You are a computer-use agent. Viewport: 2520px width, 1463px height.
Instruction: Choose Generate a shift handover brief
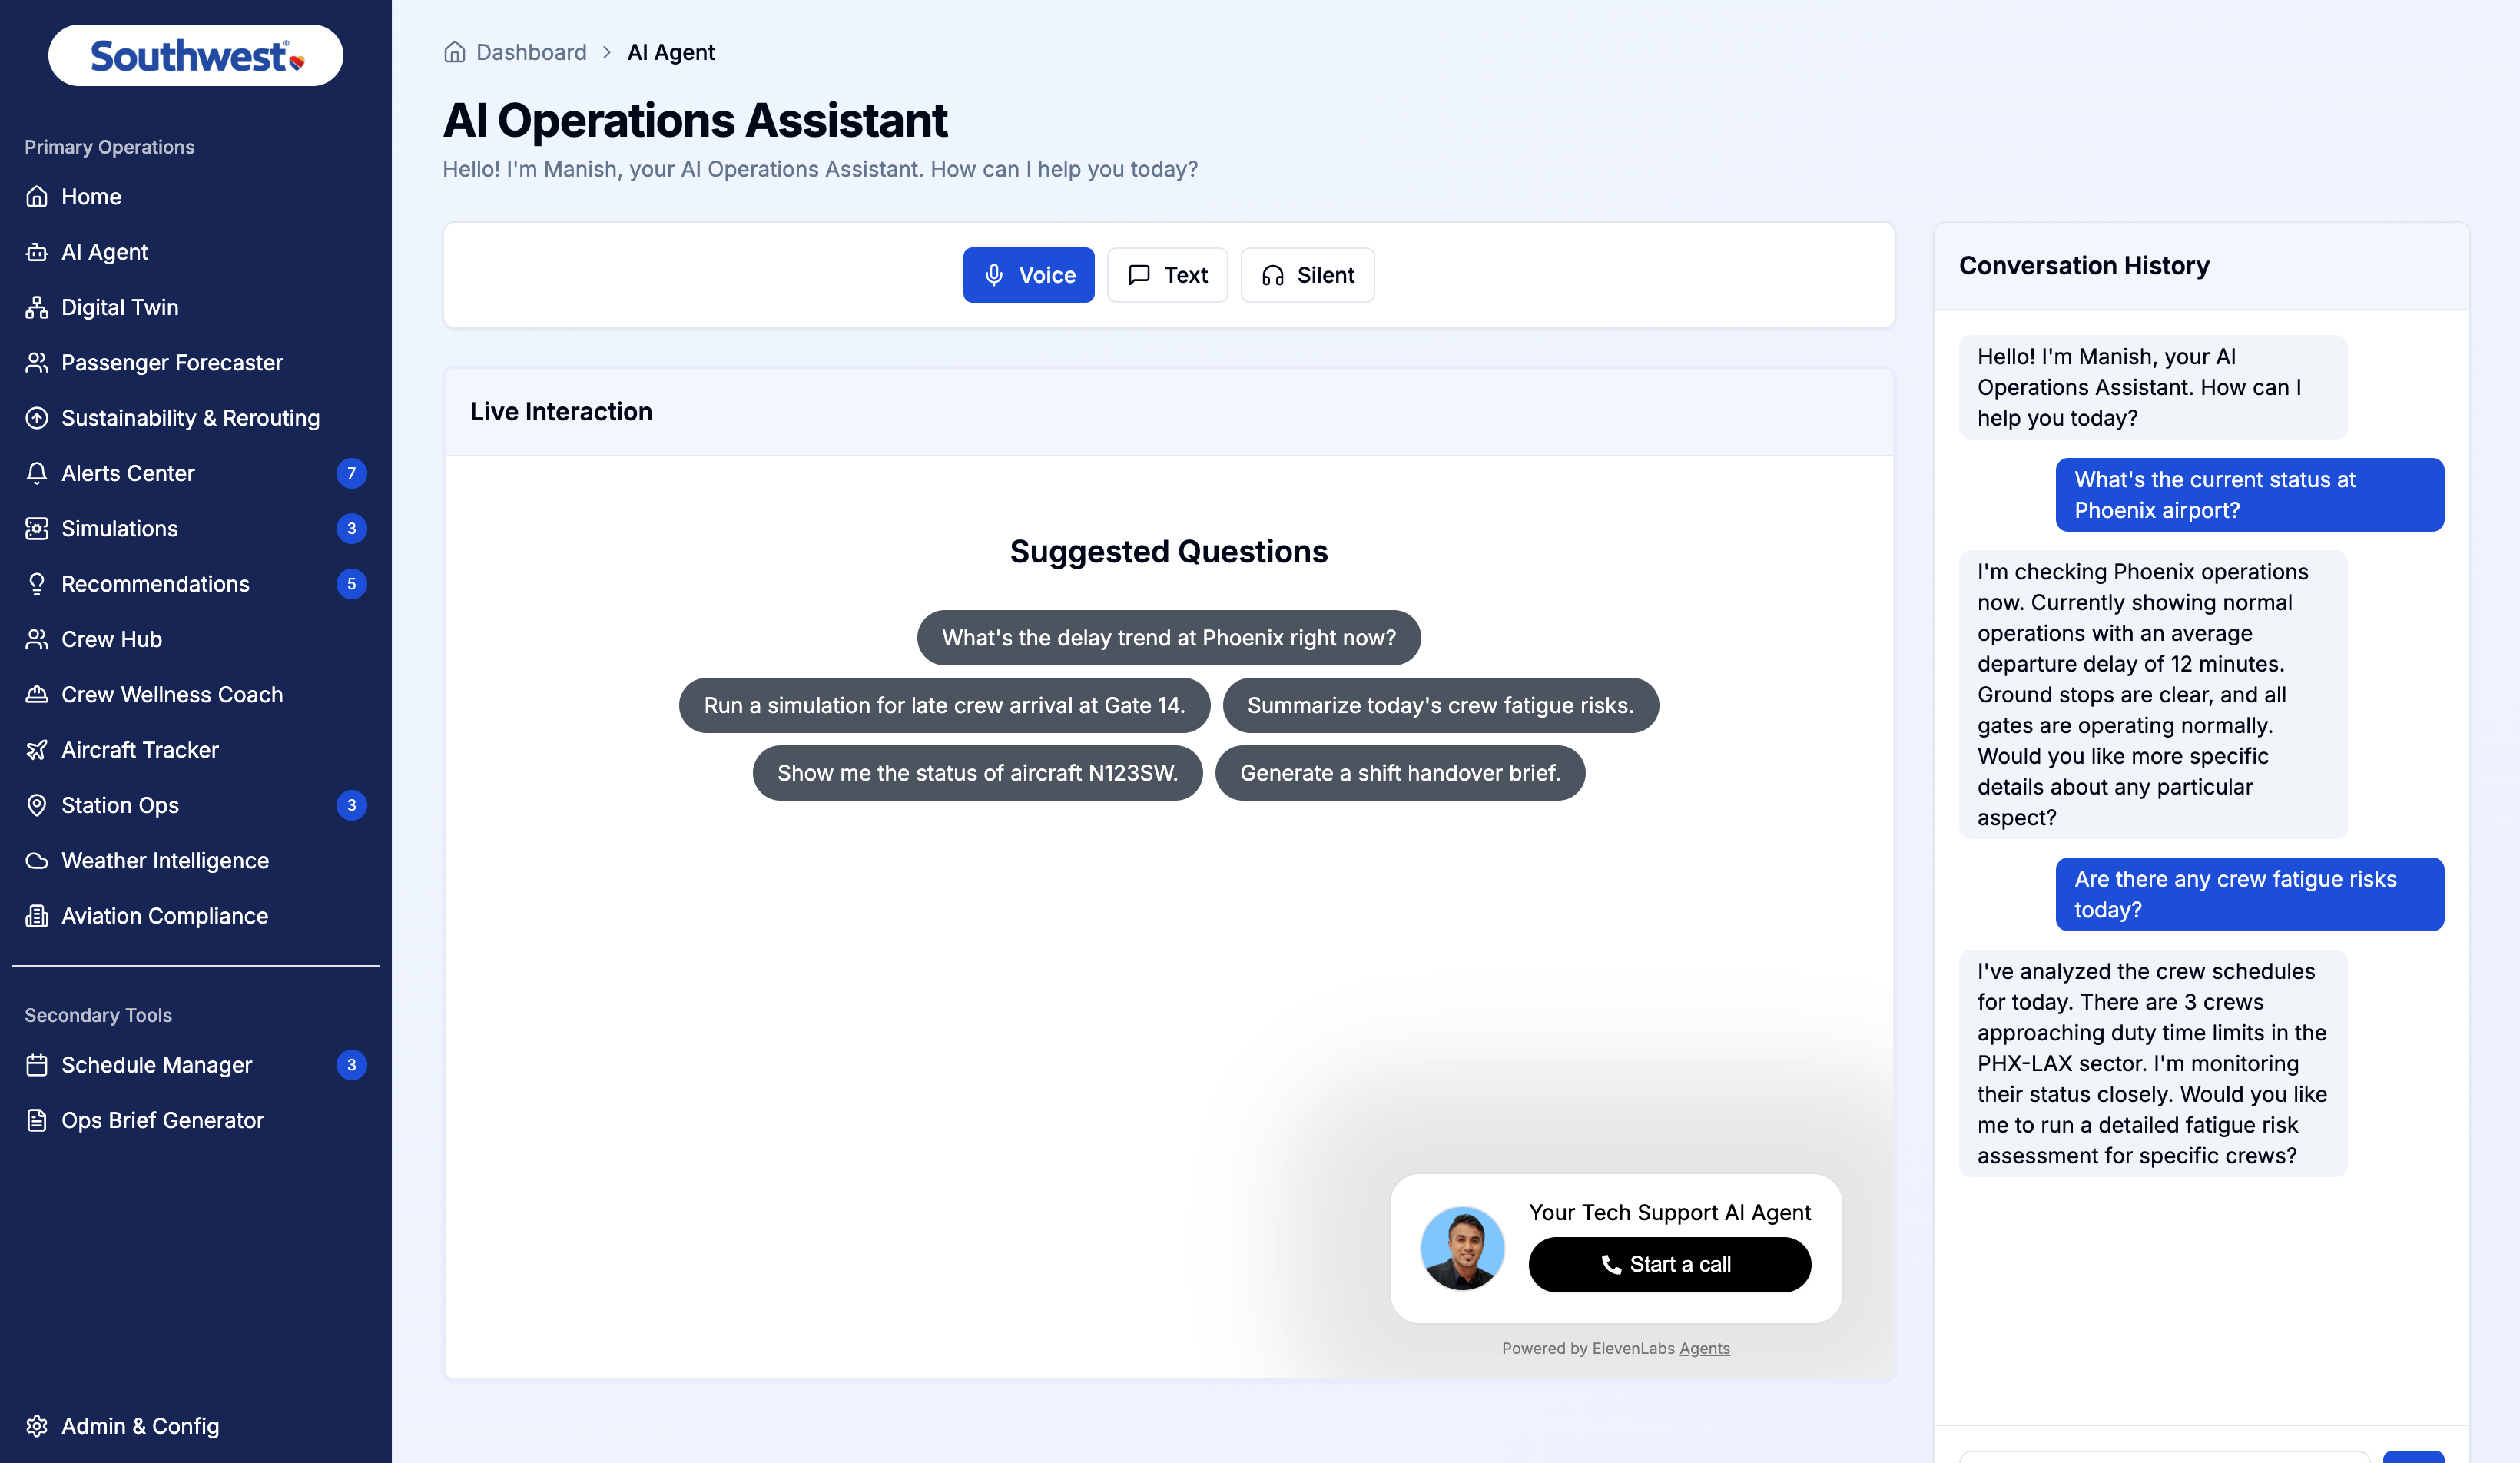1399,773
